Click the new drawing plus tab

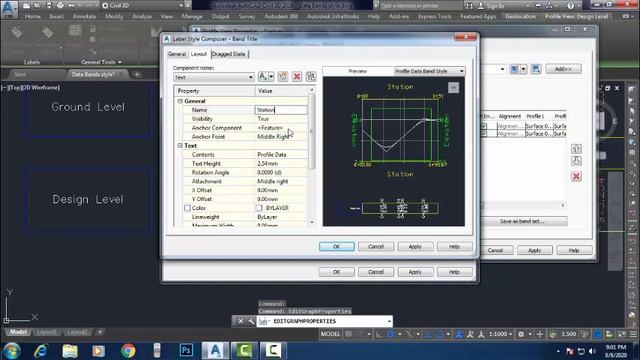pyautogui.click(x=137, y=74)
